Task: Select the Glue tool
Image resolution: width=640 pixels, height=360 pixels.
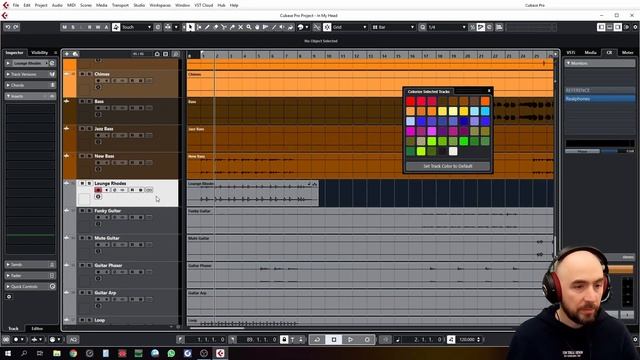Action: click(x=232, y=27)
